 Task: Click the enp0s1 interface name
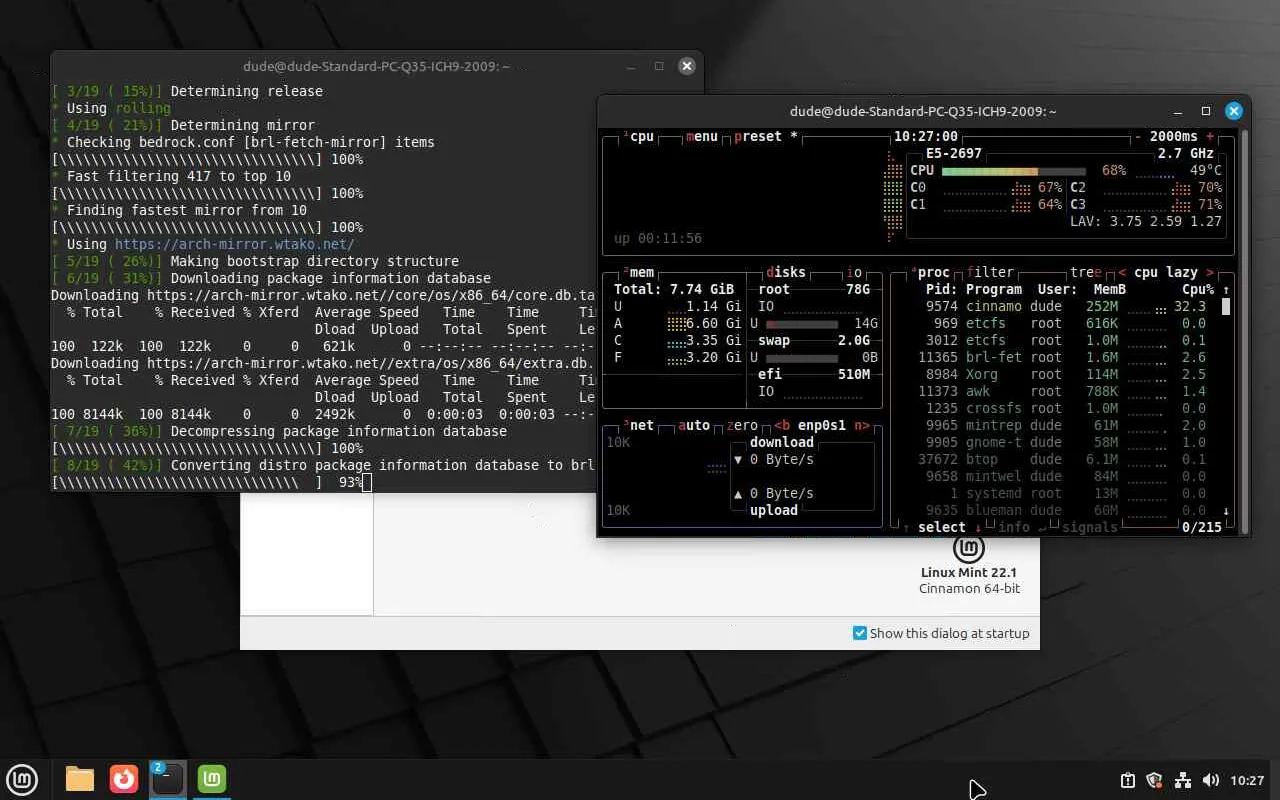(x=822, y=425)
